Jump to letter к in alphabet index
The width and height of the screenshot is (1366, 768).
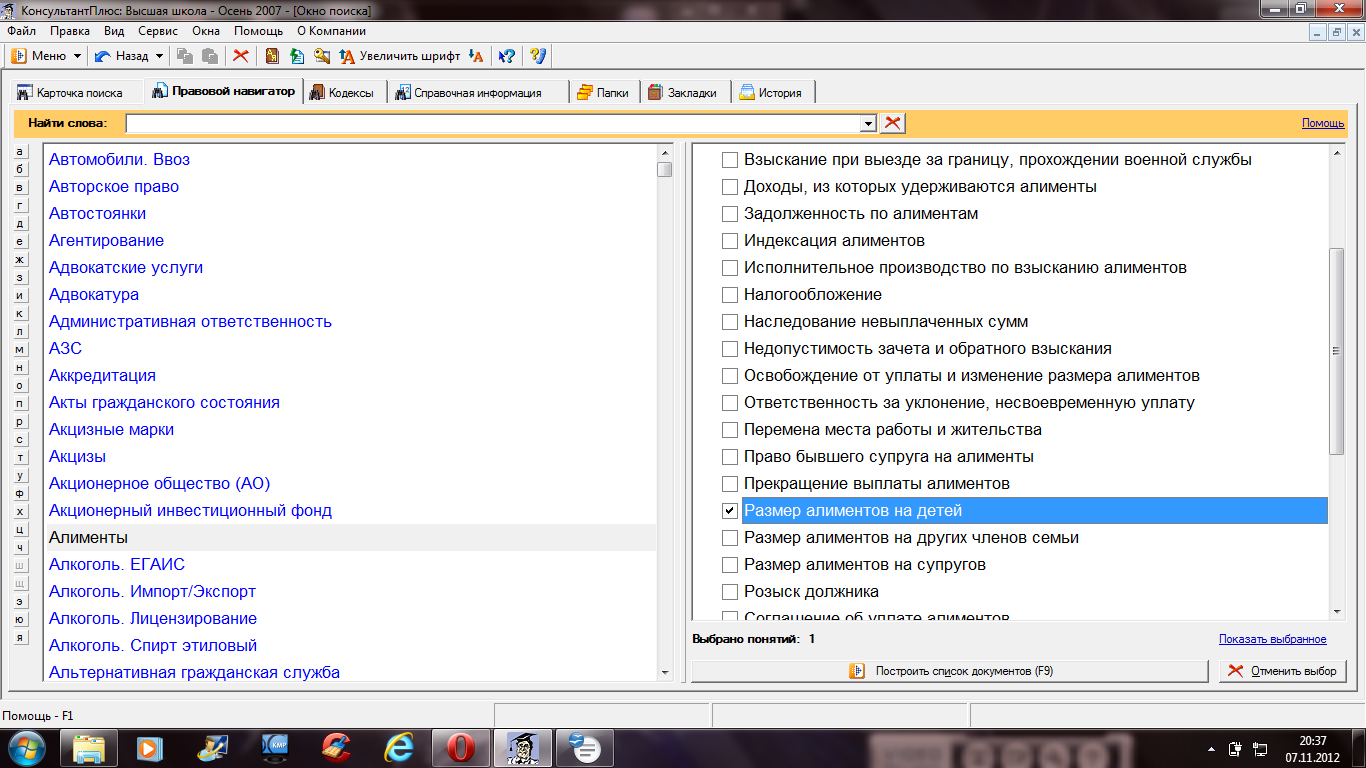click(20, 313)
